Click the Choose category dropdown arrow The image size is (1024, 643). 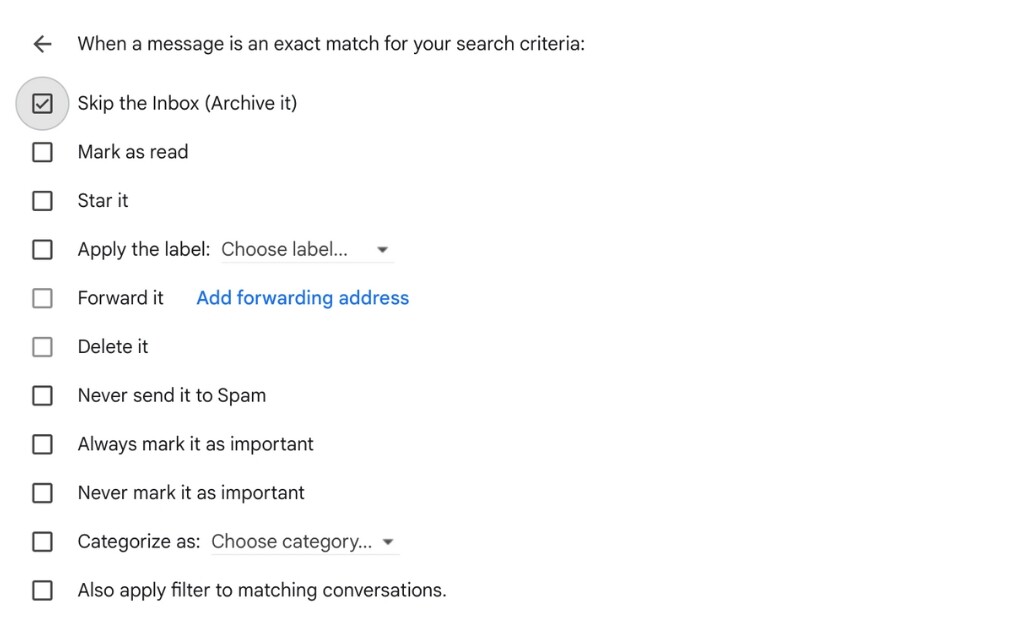[388, 542]
